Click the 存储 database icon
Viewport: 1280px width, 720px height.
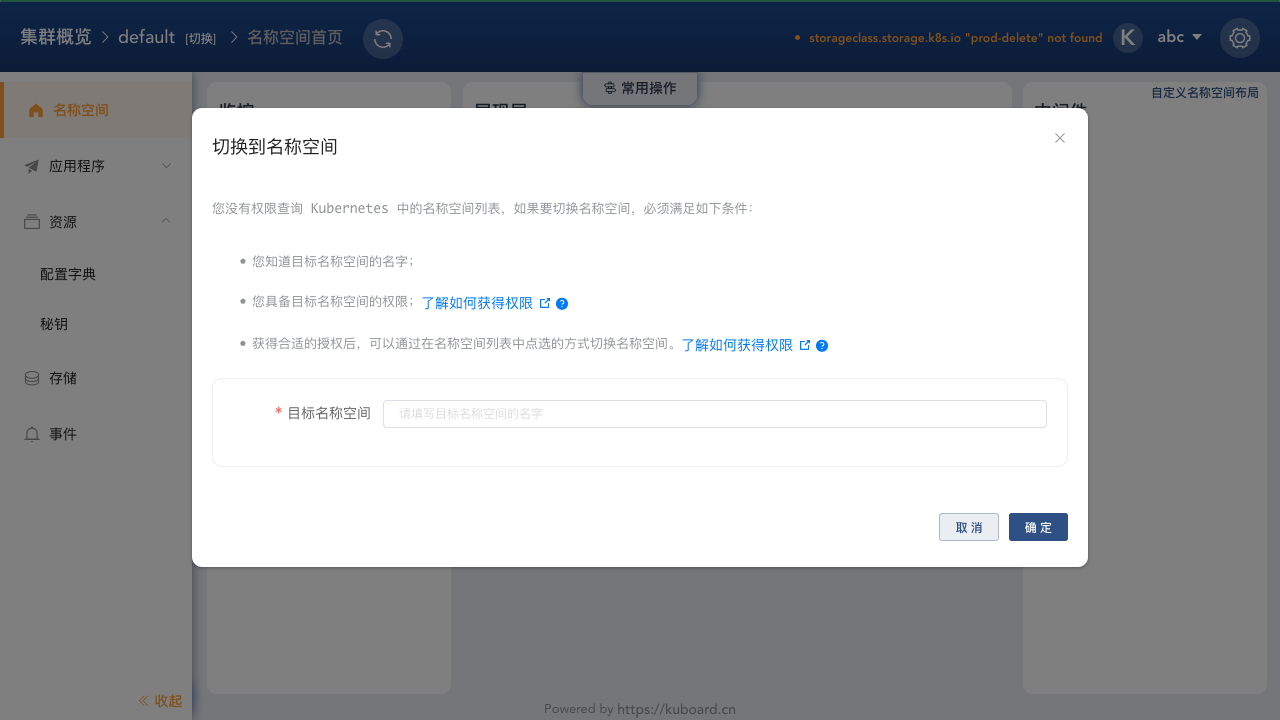(32, 378)
